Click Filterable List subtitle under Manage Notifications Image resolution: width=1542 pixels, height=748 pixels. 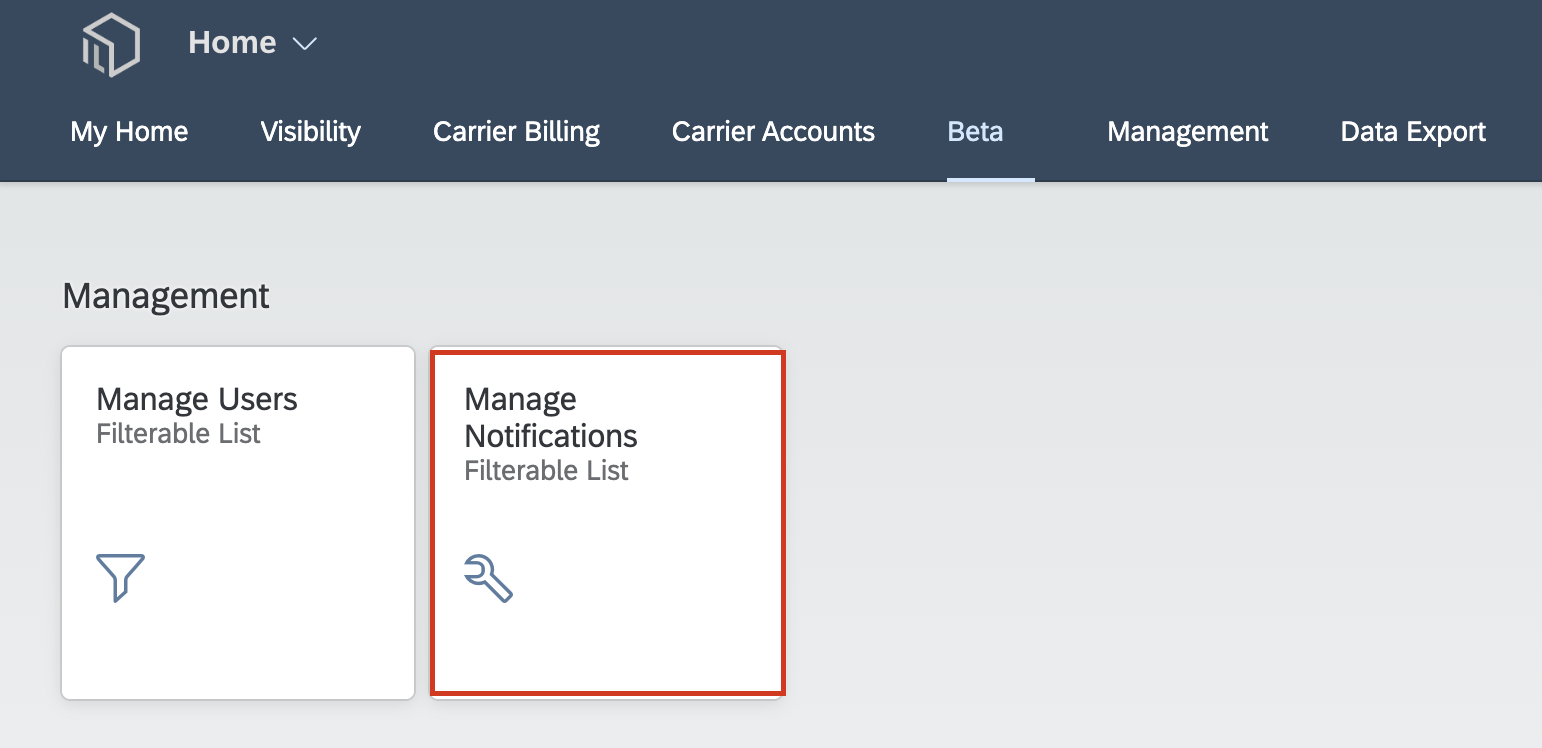[x=546, y=471]
